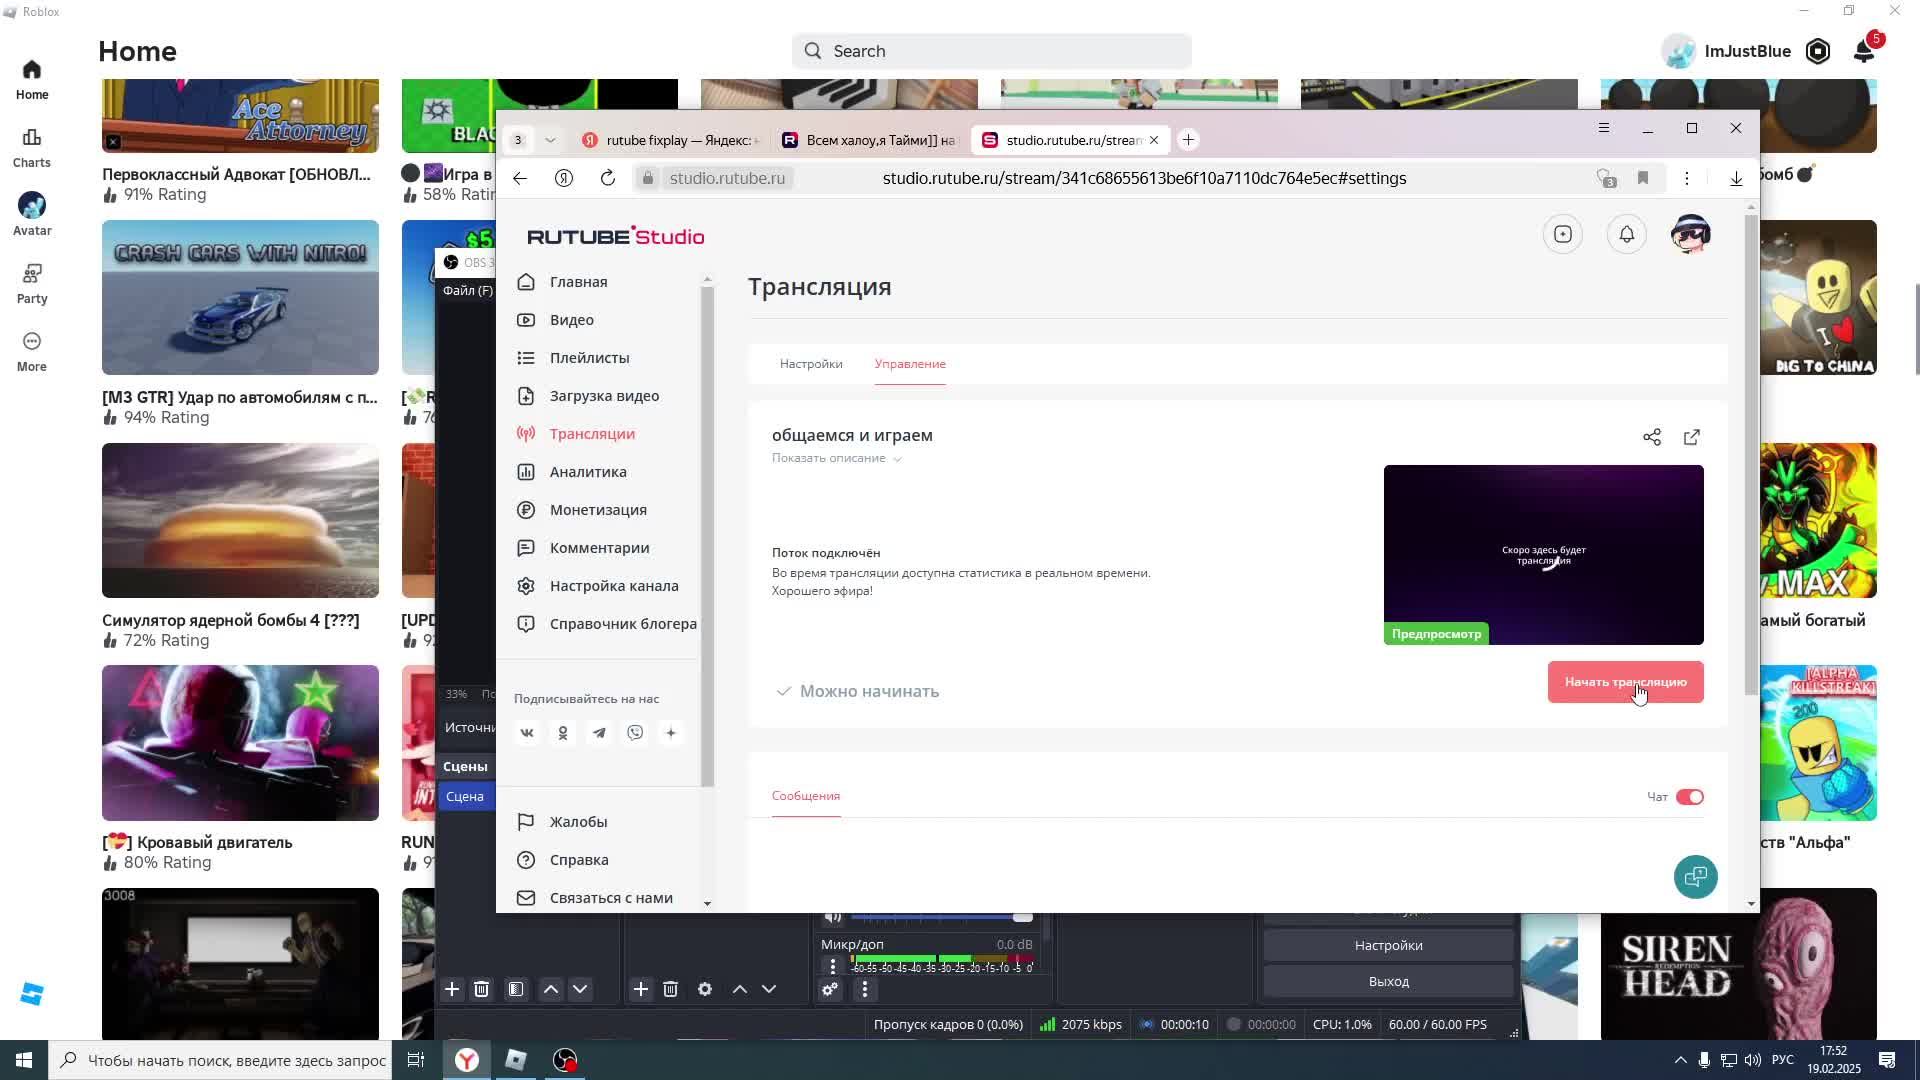Open Справочник блогера link
Image resolution: width=1920 pixels, height=1080 pixels.
click(x=622, y=624)
